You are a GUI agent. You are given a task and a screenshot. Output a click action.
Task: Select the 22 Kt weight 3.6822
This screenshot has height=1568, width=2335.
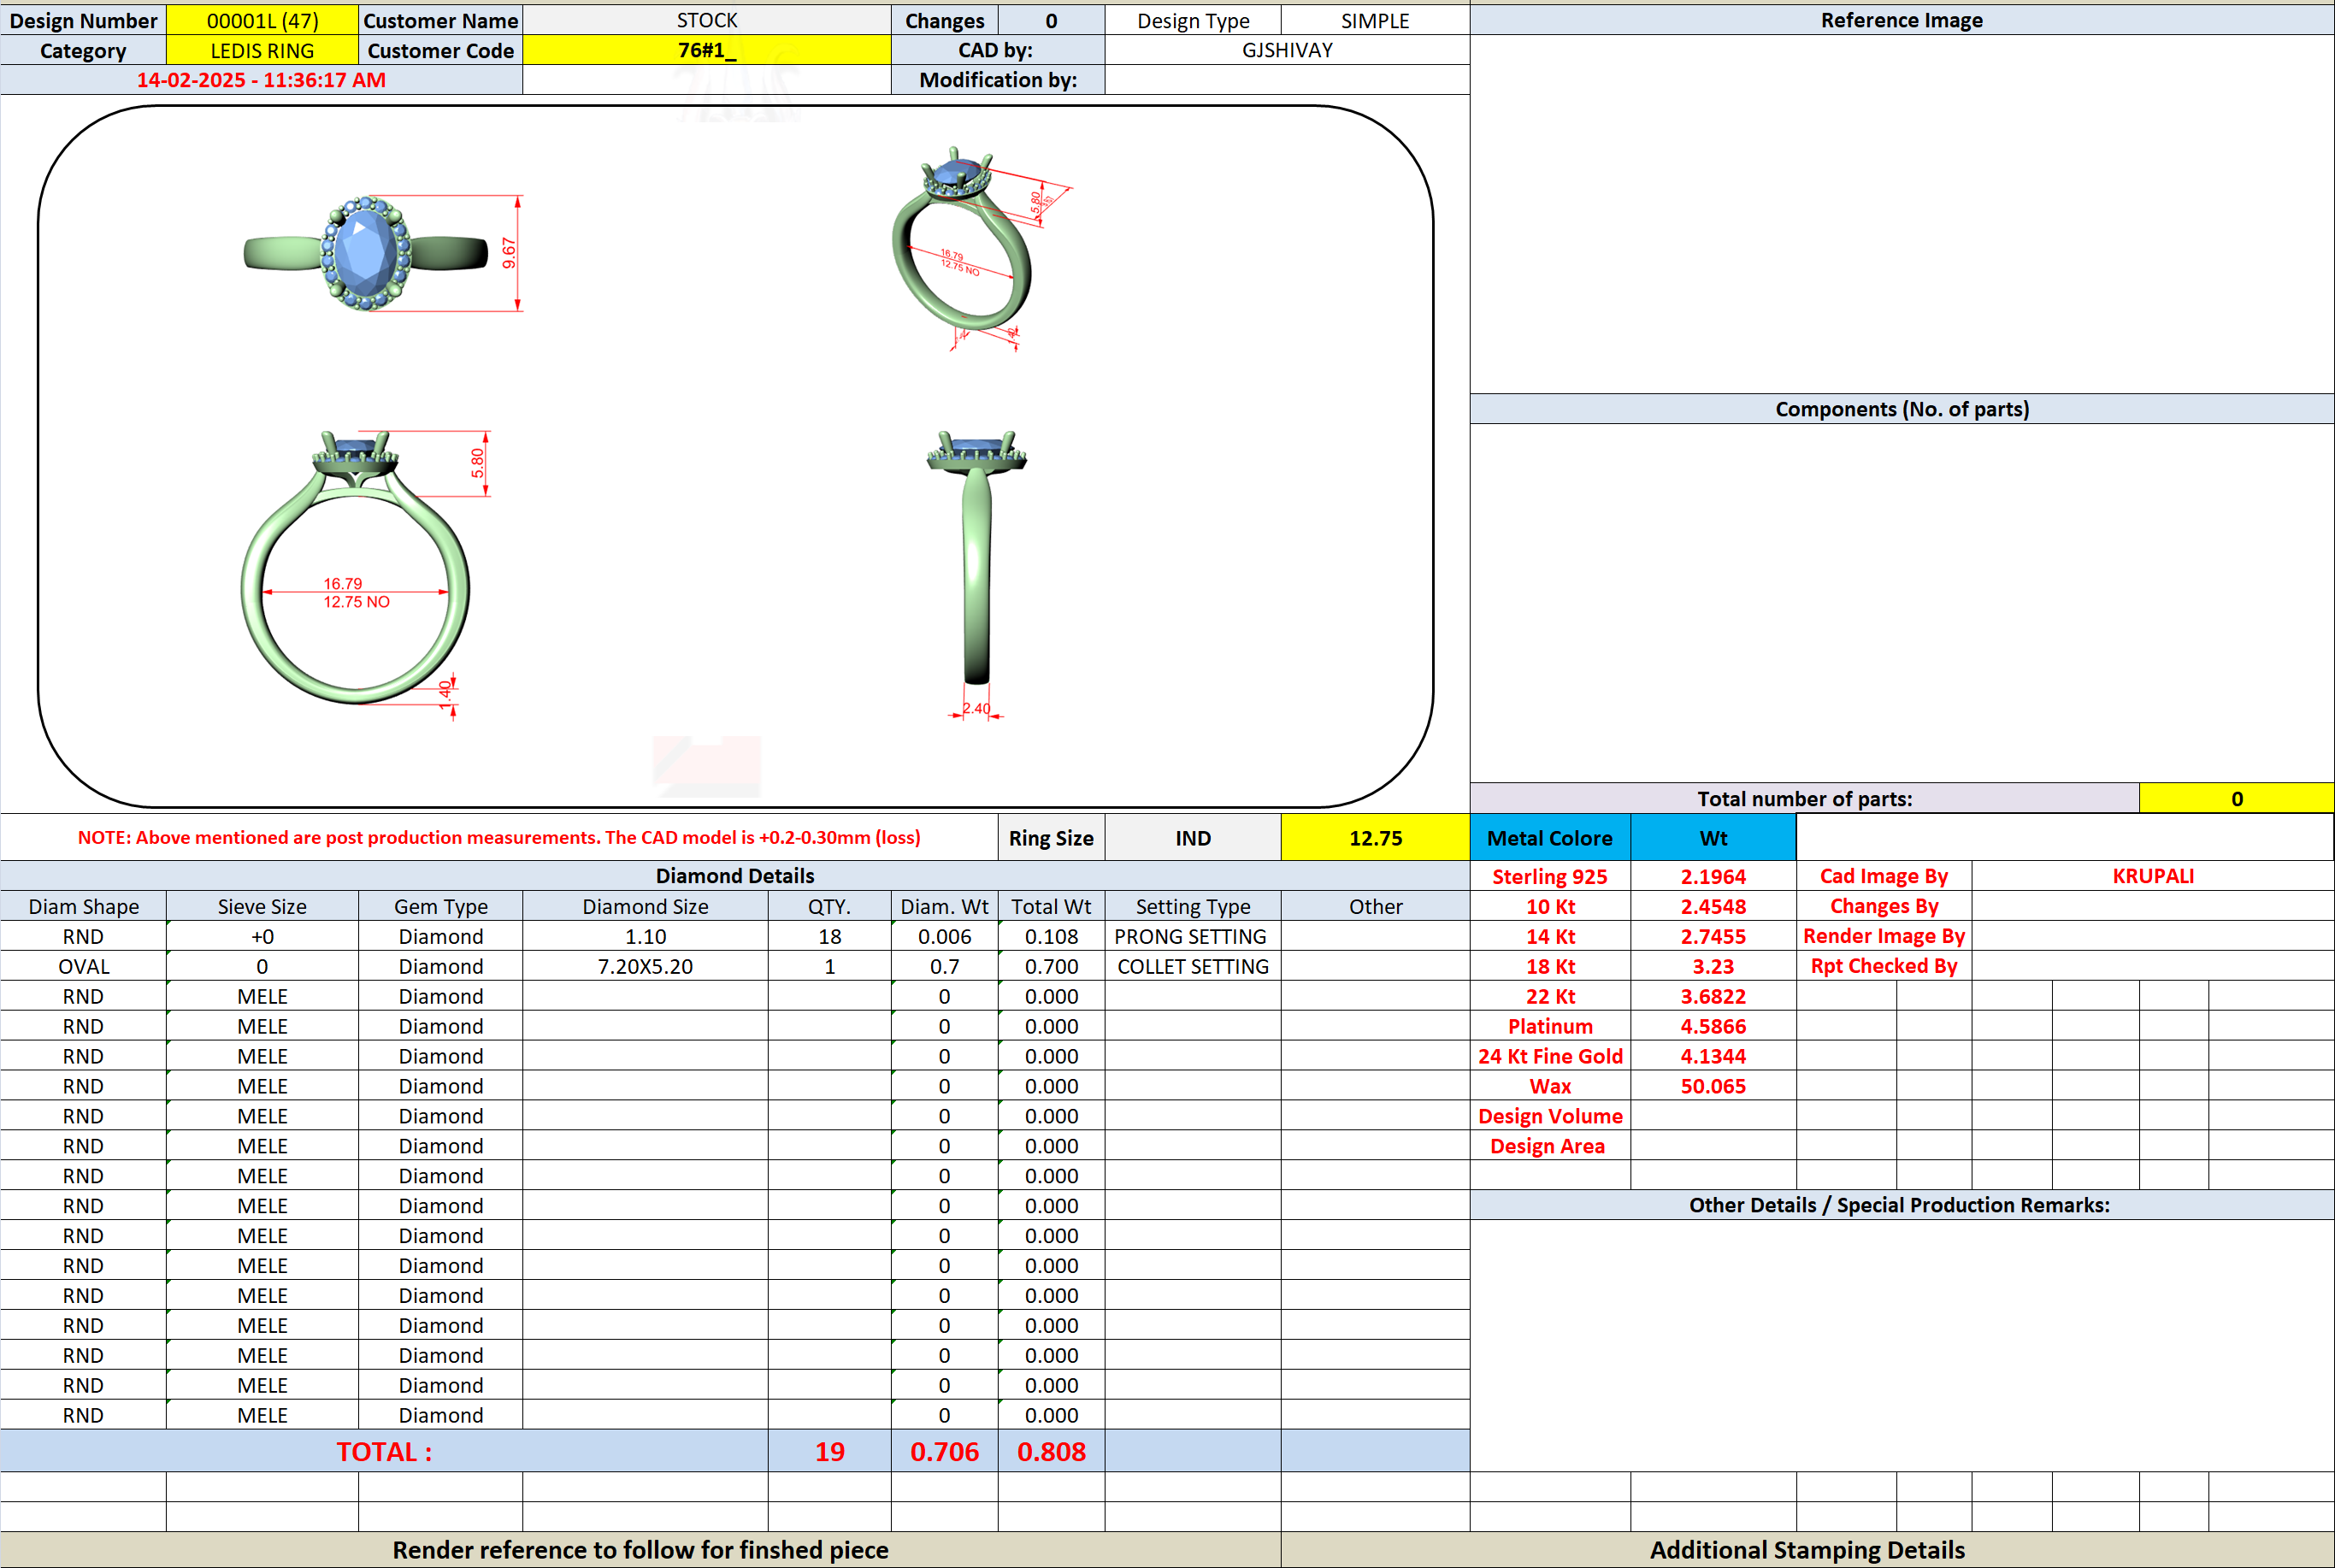click(x=1713, y=996)
